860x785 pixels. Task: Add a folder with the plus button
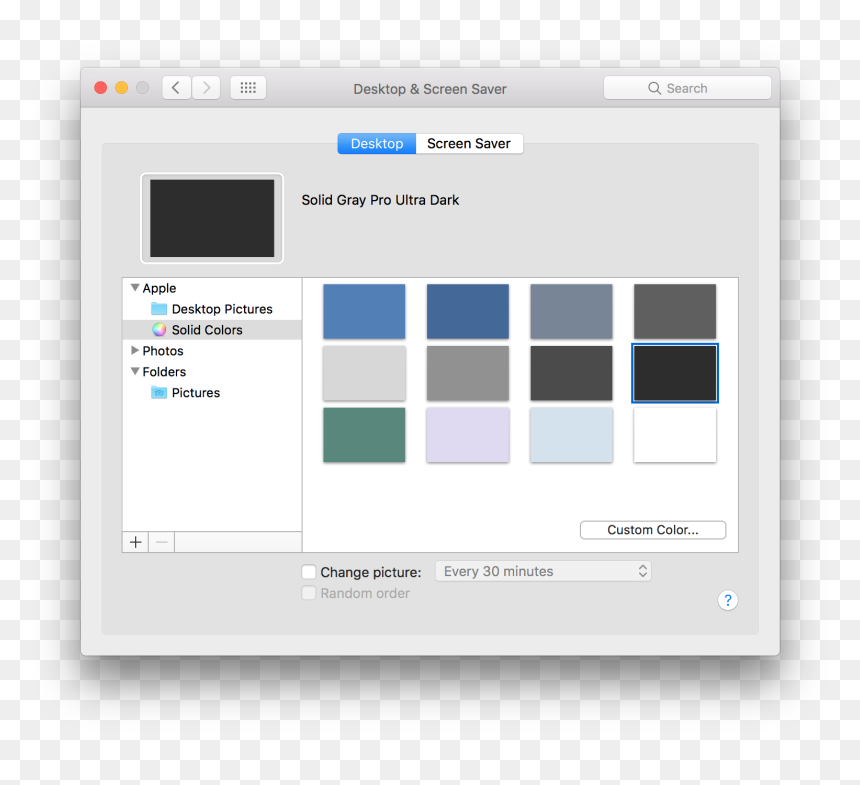[x=135, y=542]
